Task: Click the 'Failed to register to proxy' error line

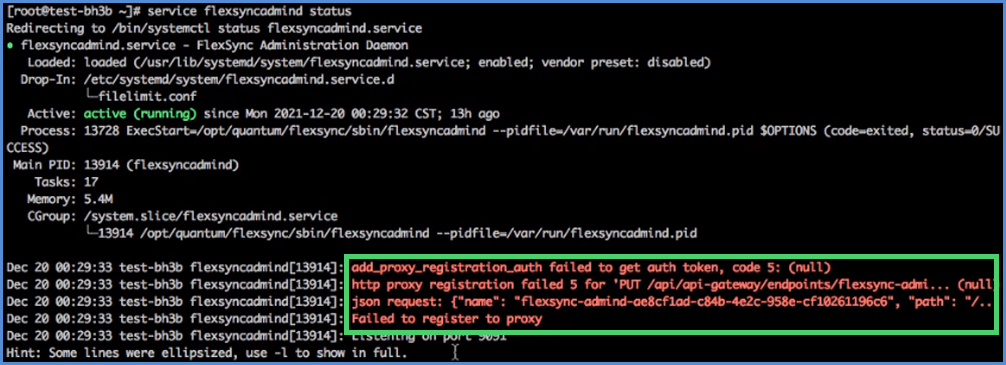Action: click(447, 319)
